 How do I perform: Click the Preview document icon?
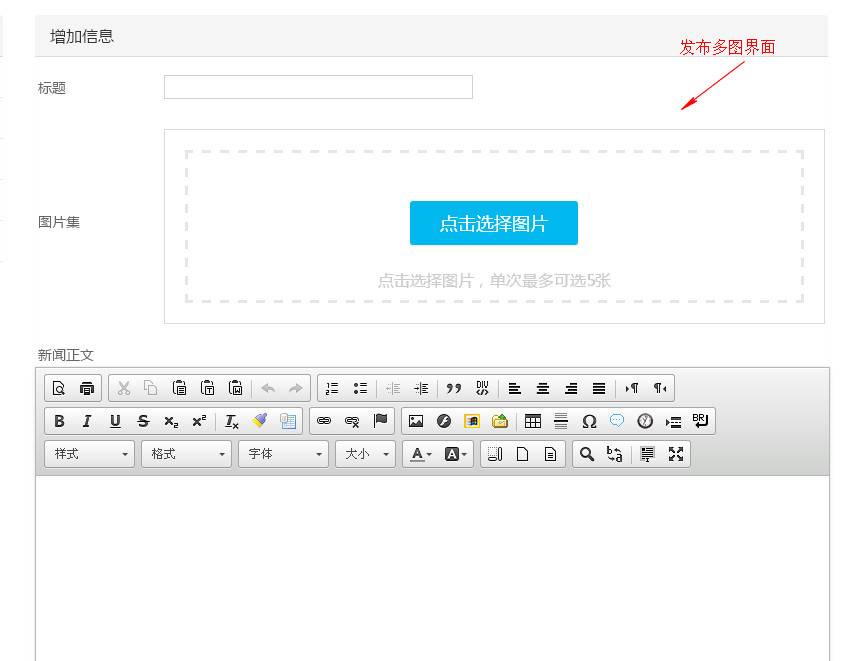point(59,388)
